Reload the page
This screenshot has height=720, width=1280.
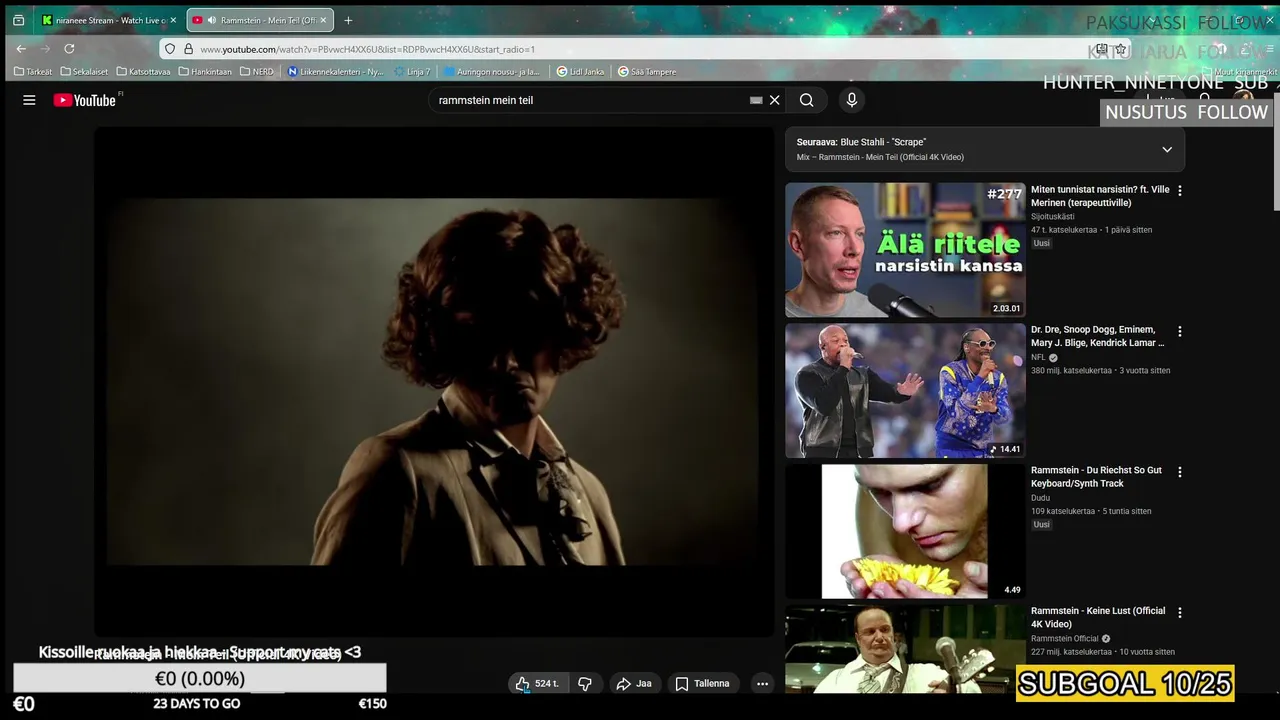69,48
